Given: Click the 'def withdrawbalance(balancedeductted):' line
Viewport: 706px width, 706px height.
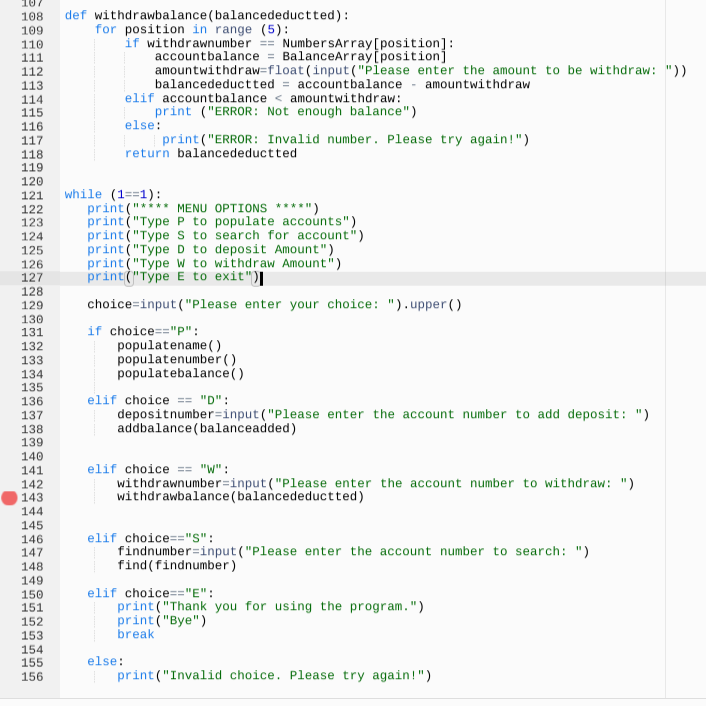Looking at the screenshot, I should 207,15.
